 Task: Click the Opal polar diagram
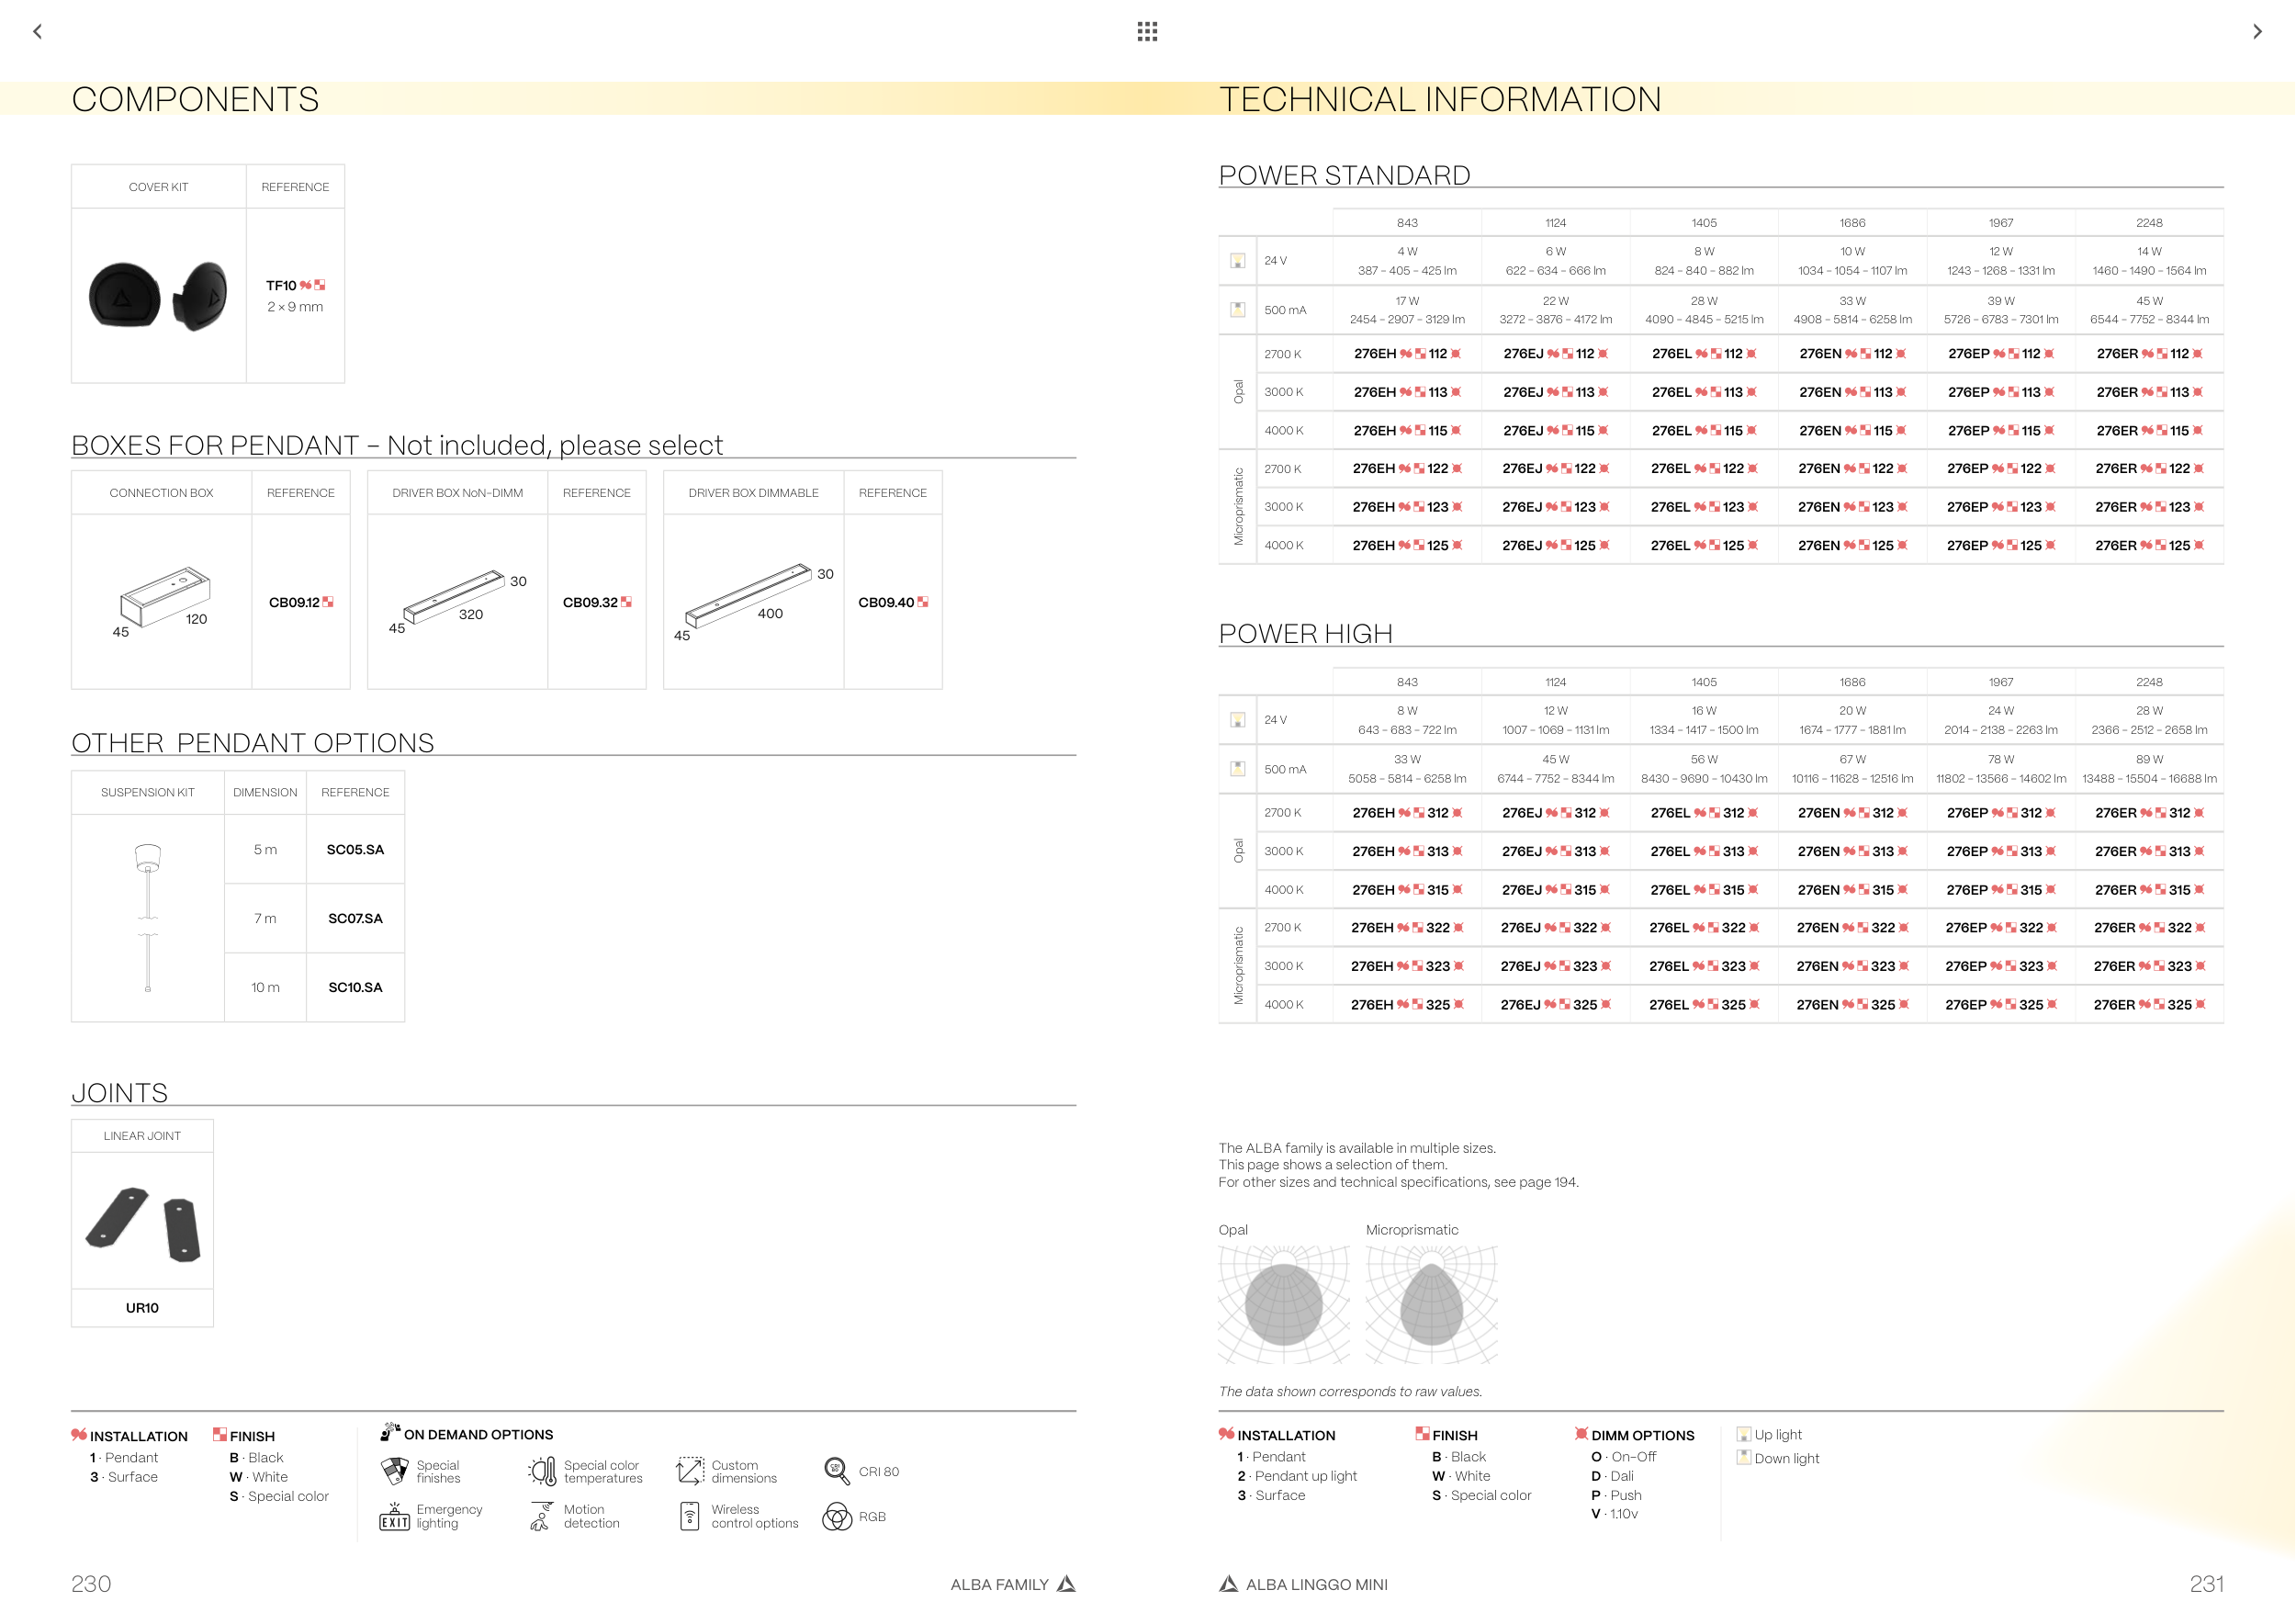click(1283, 1304)
